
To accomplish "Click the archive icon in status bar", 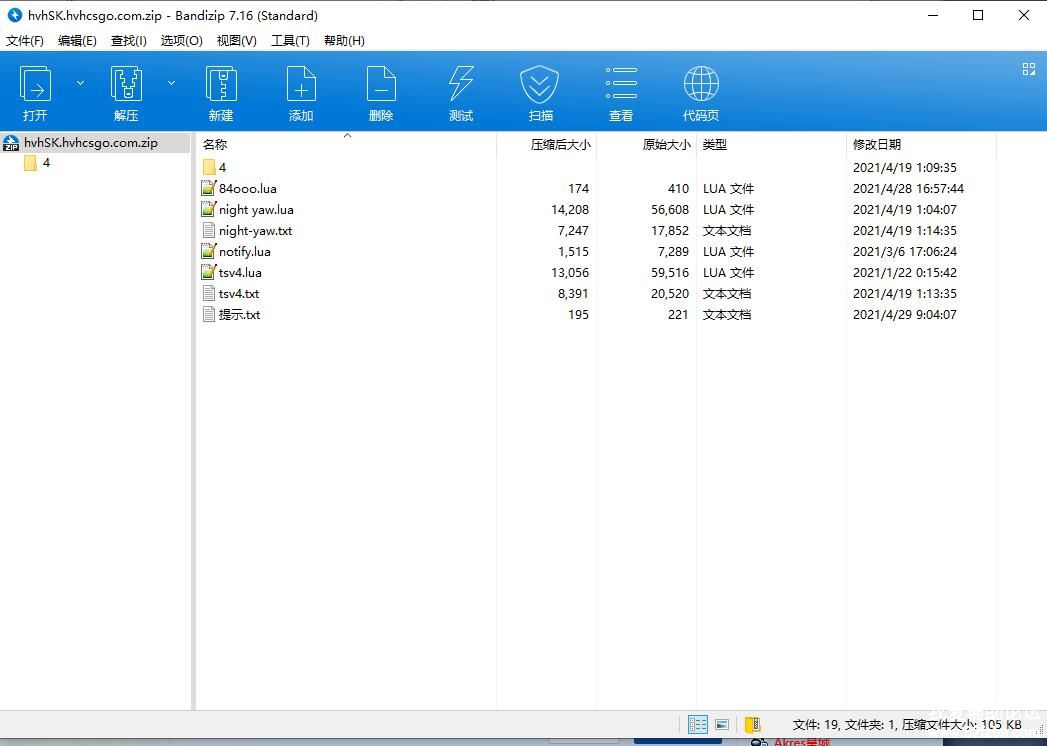I will pyautogui.click(x=753, y=725).
